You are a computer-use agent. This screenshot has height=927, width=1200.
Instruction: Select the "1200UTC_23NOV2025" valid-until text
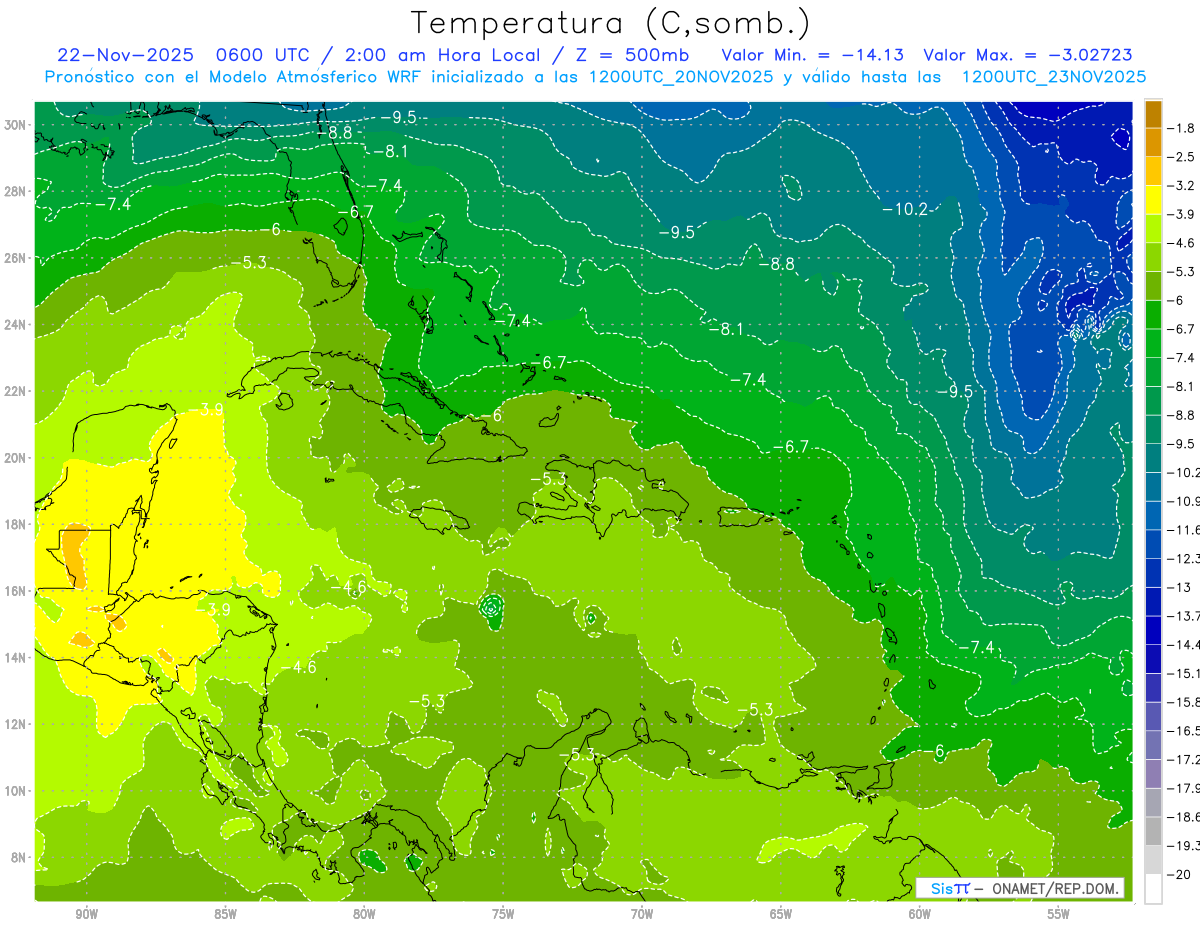click(1052, 76)
